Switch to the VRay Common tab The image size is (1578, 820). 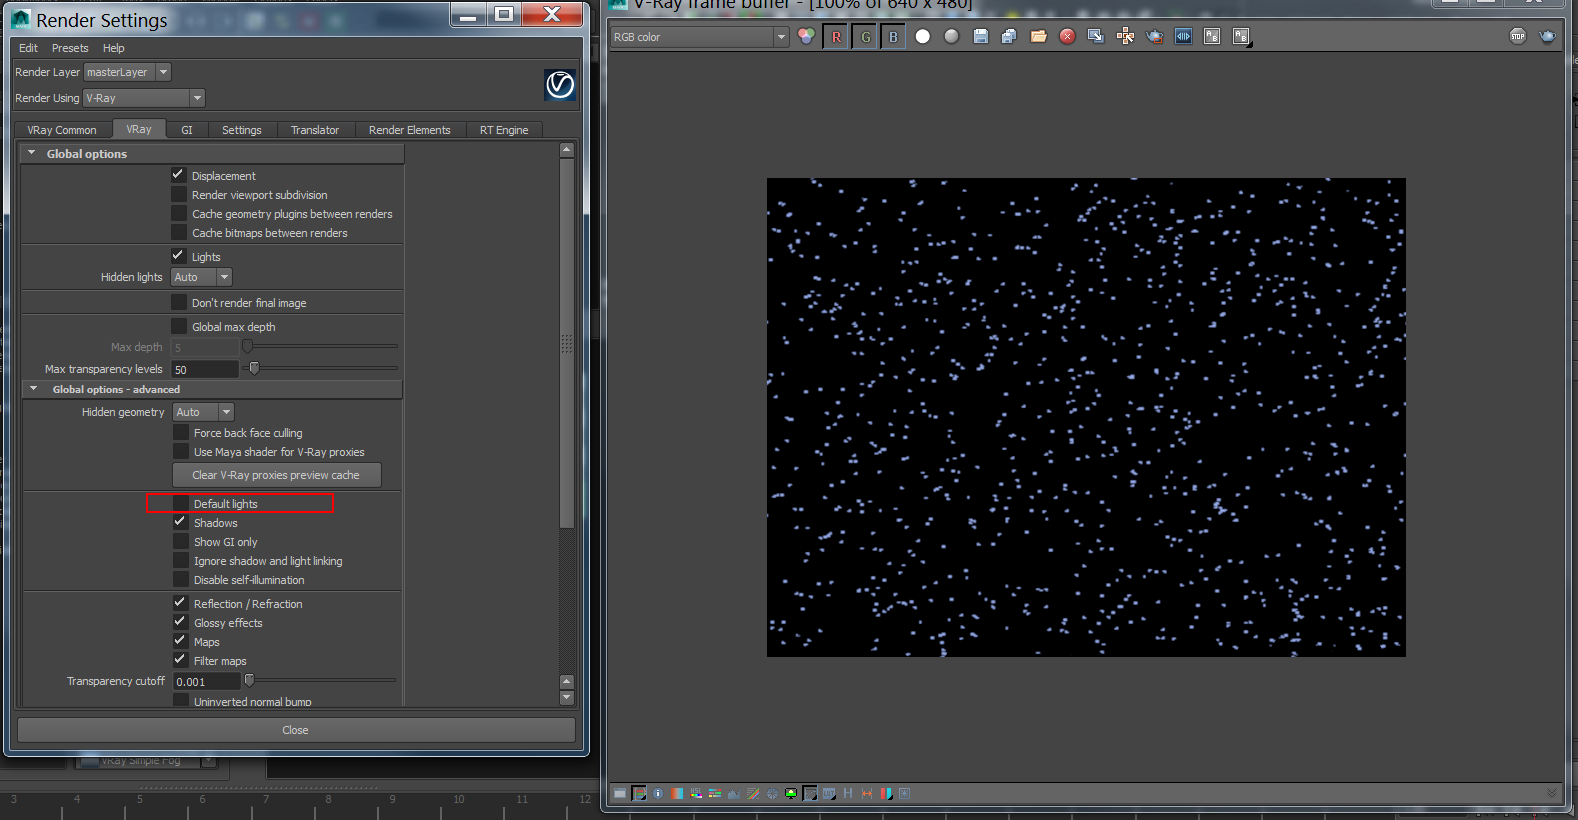(x=62, y=130)
